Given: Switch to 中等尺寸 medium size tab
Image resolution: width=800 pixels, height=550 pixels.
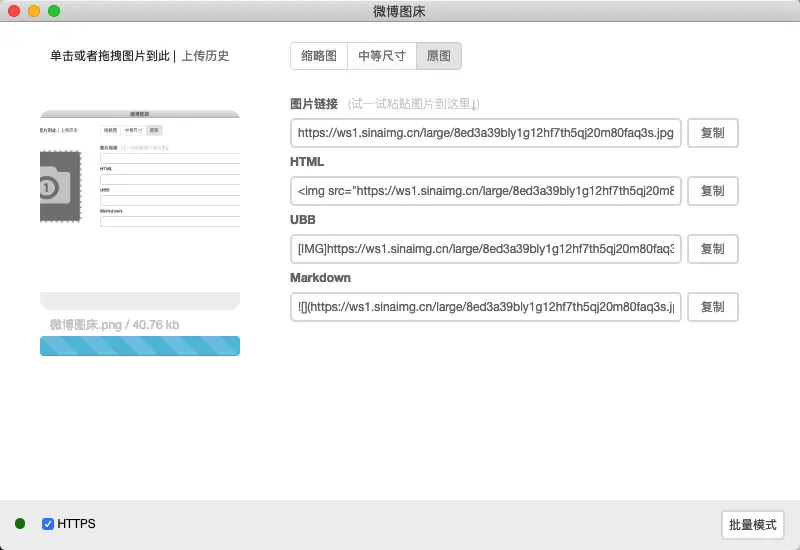Looking at the screenshot, I should [x=382, y=56].
